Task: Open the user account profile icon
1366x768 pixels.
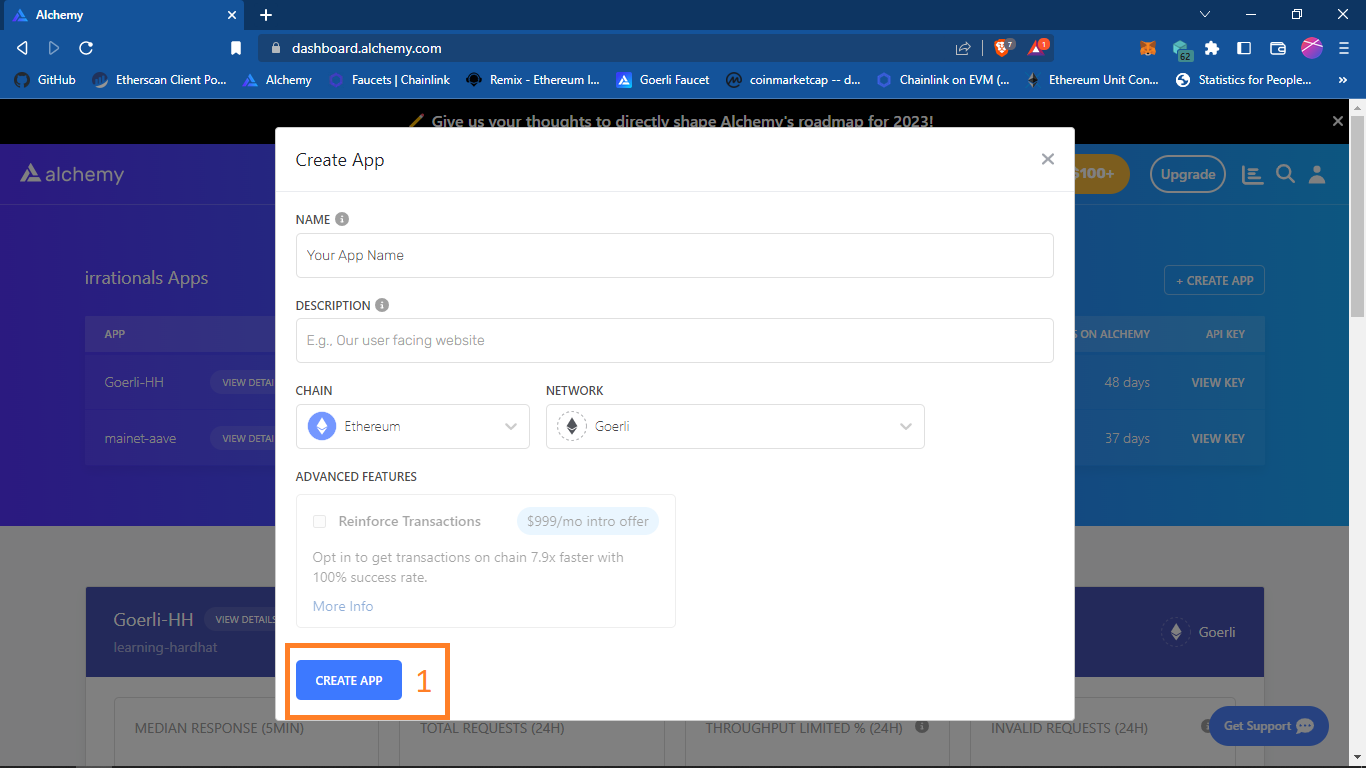Action: [x=1317, y=174]
